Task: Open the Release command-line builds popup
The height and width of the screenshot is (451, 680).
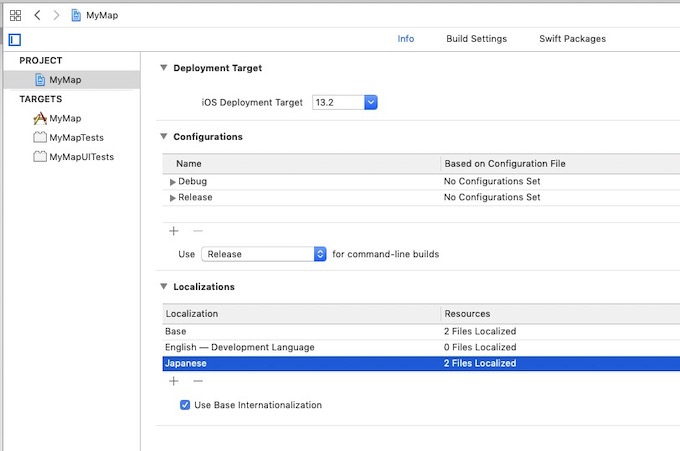Action: [264, 254]
